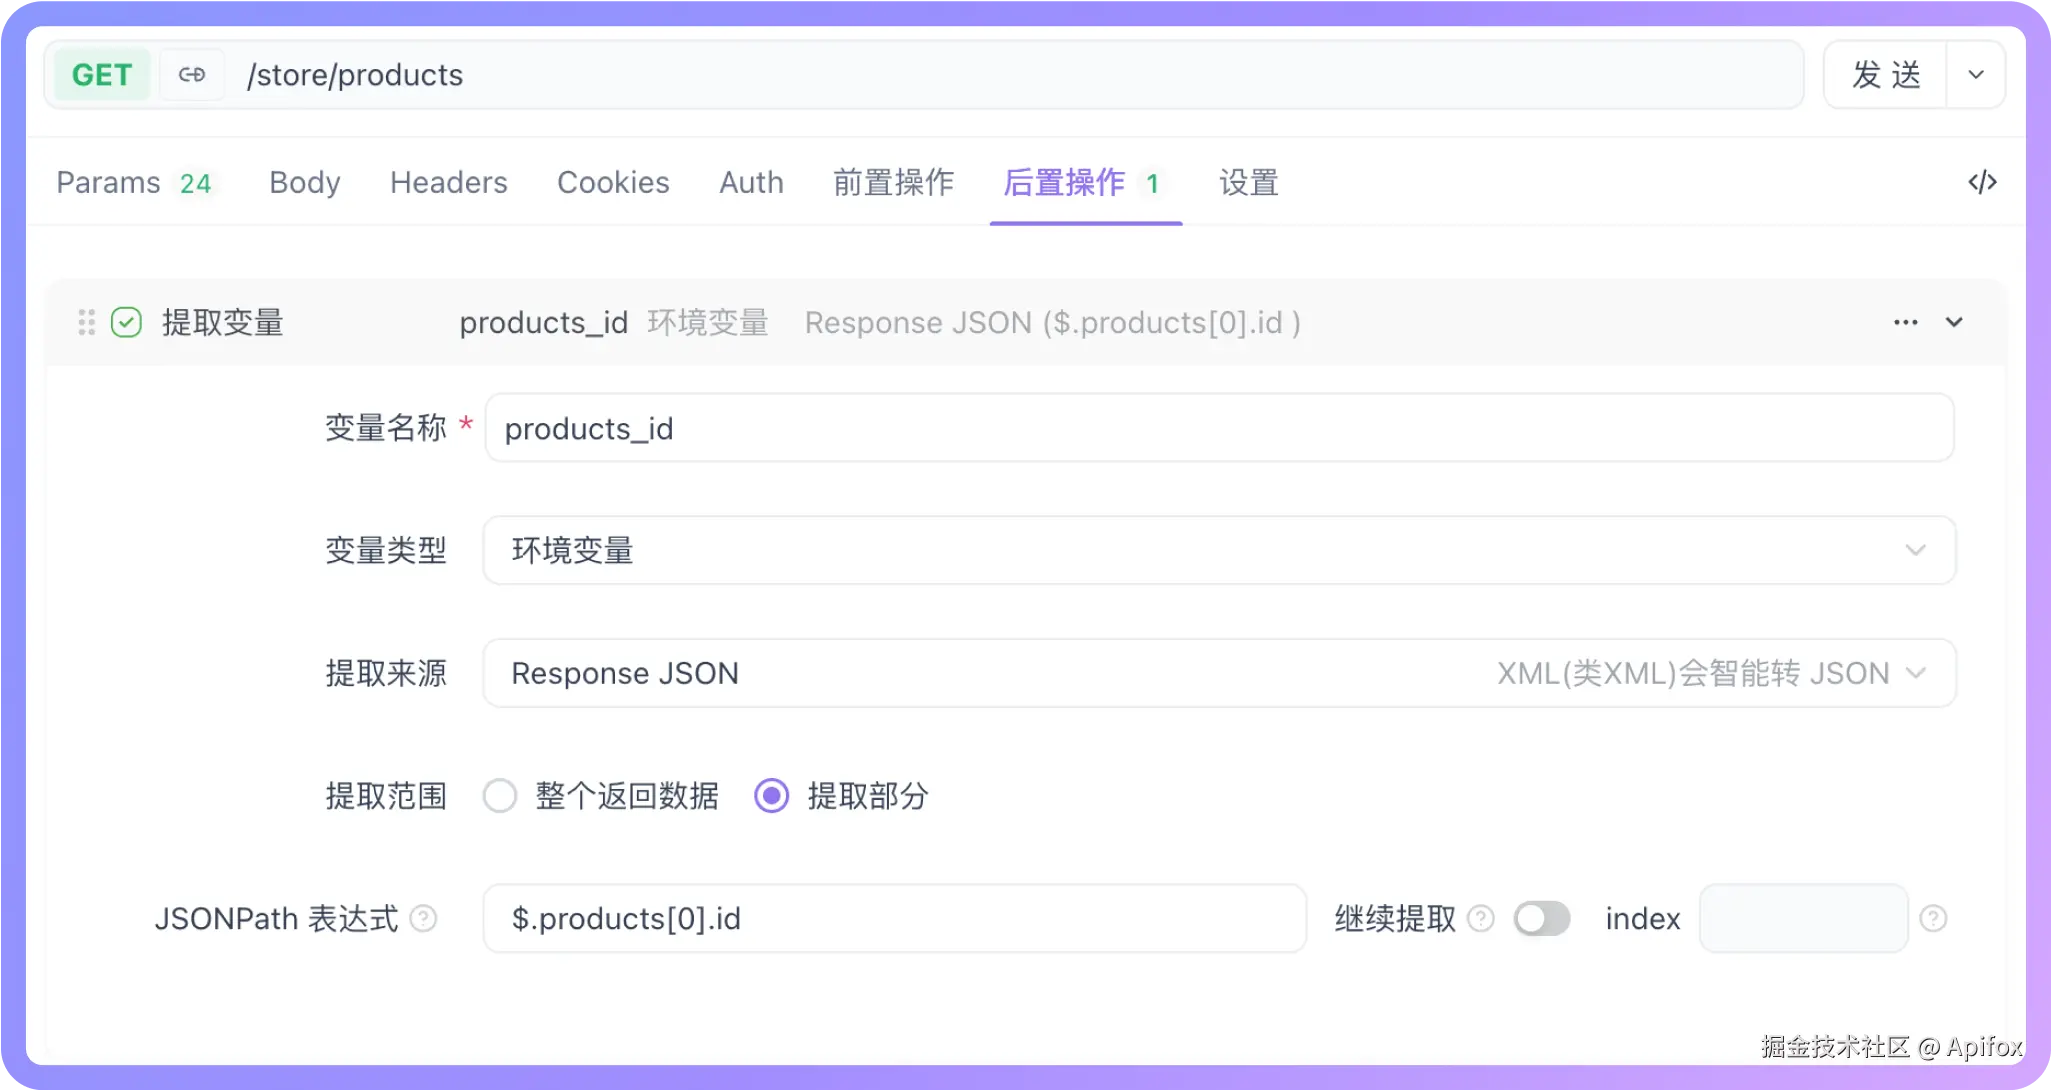The height and width of the screenshot is (1090, 2051).
Task: Click the link icon beside GET method
Action: tap(191, 75)
